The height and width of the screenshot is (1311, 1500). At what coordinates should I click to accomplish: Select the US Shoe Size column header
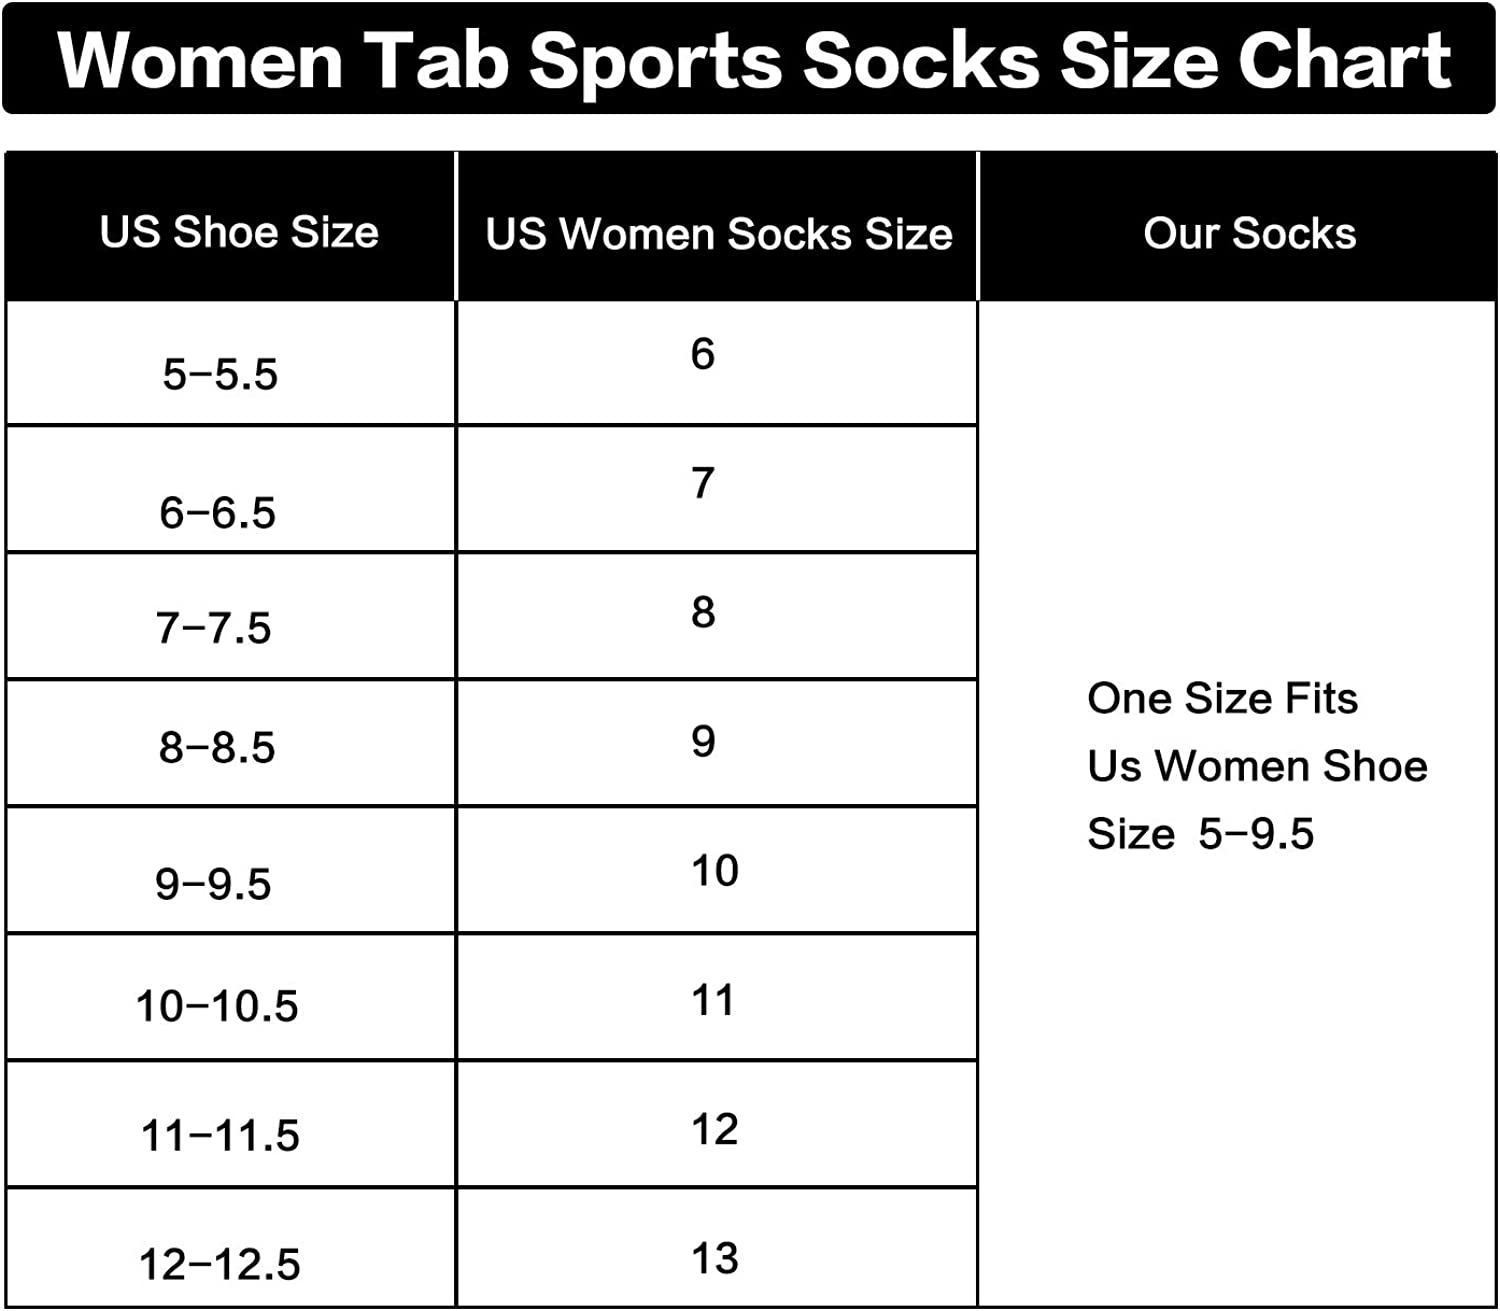(239, 232)
